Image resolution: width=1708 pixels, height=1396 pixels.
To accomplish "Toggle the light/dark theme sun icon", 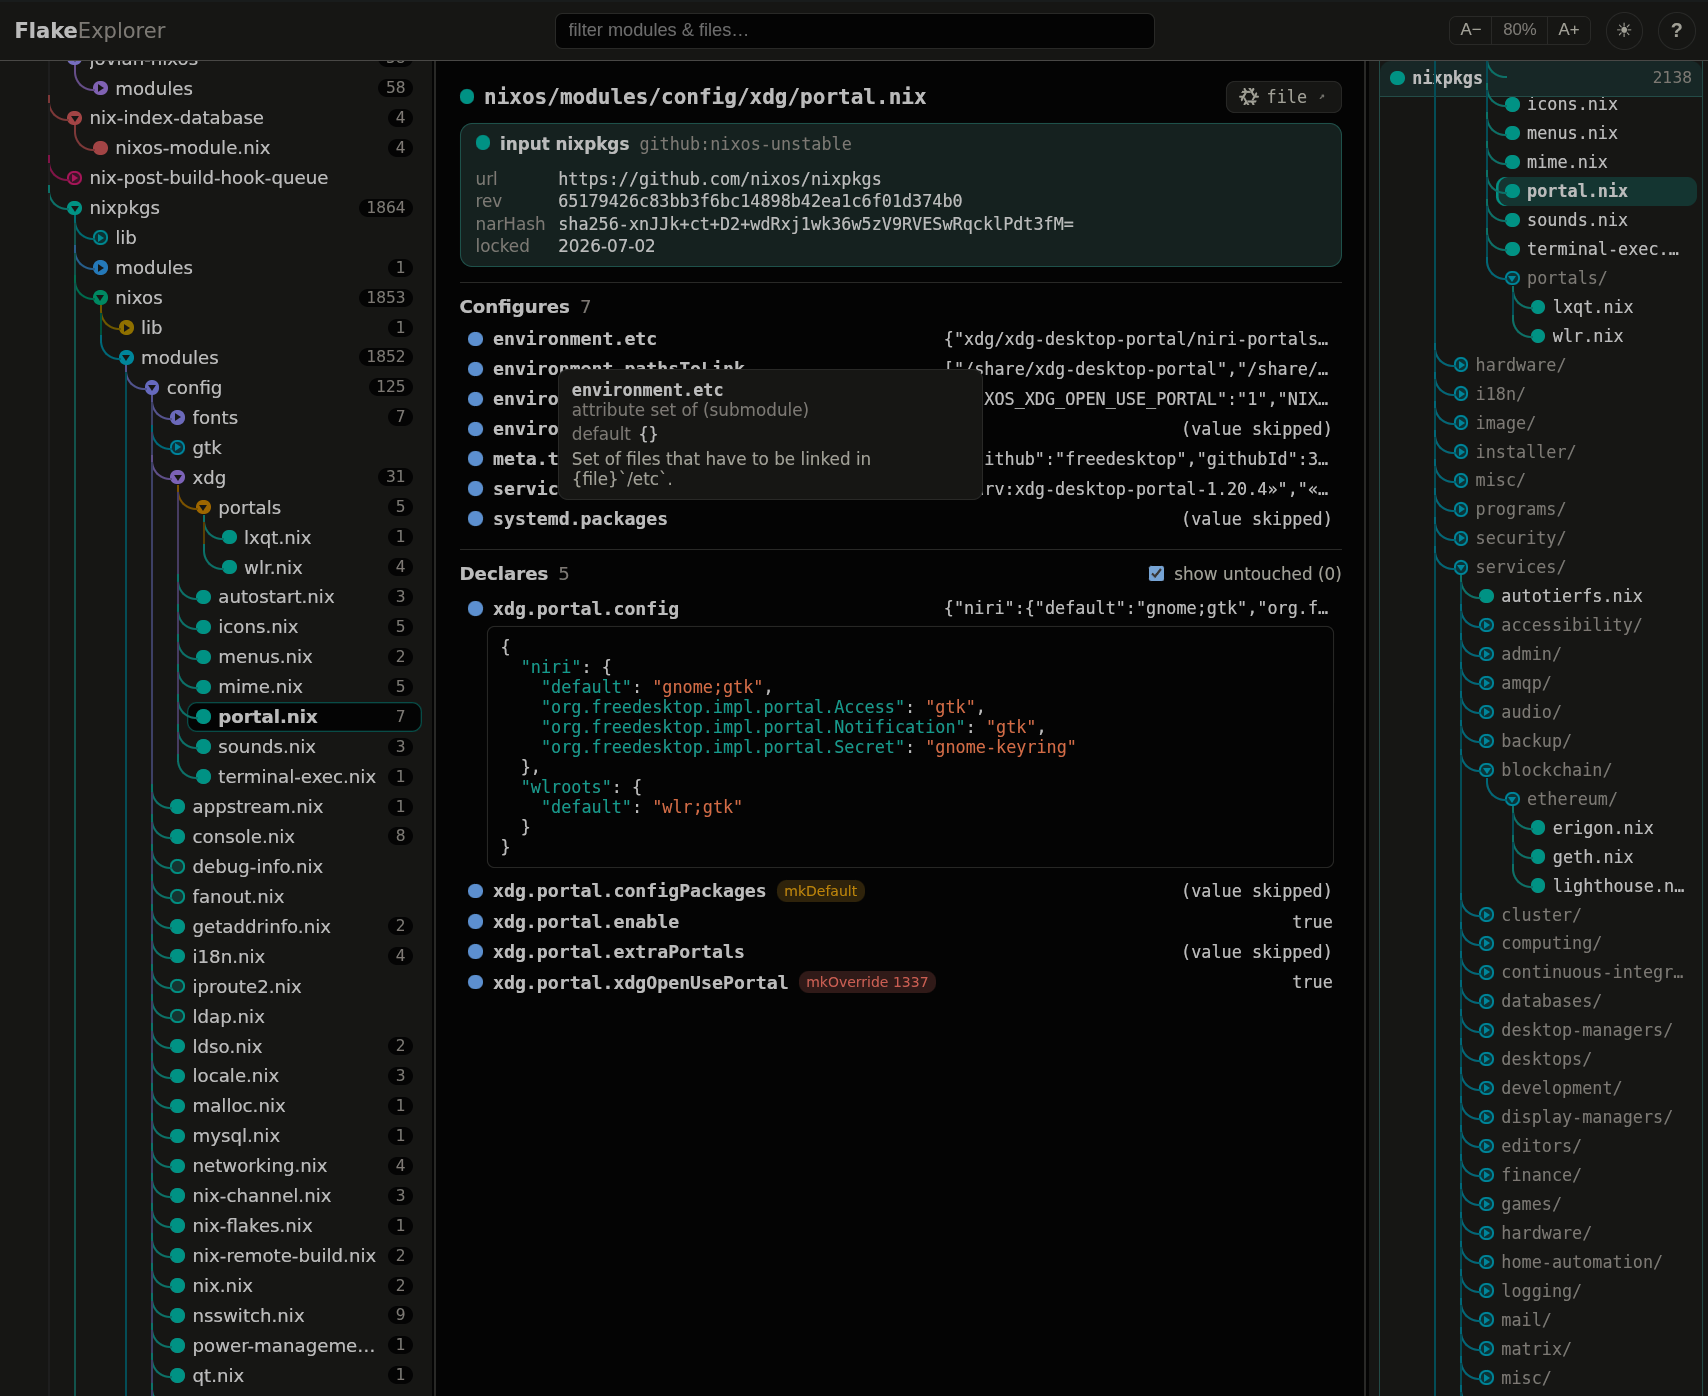I will tap(1624, 30).
